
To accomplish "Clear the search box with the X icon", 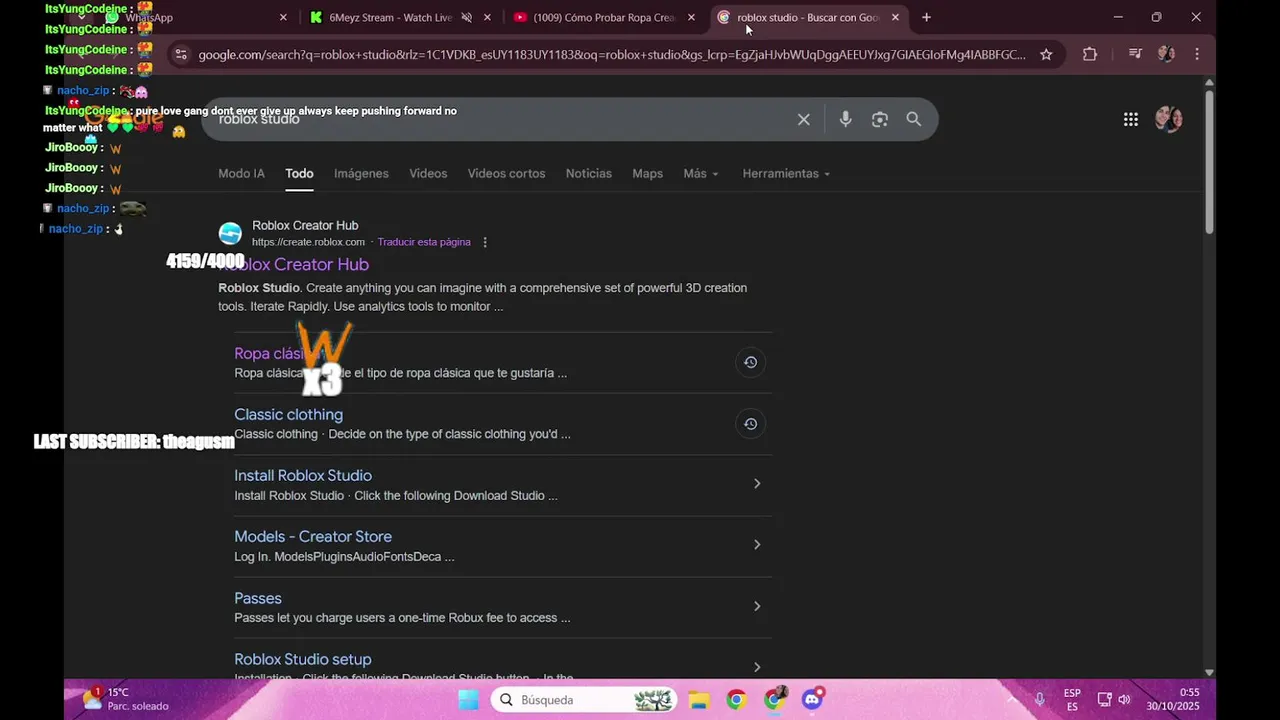I will [x=803, y=119].
